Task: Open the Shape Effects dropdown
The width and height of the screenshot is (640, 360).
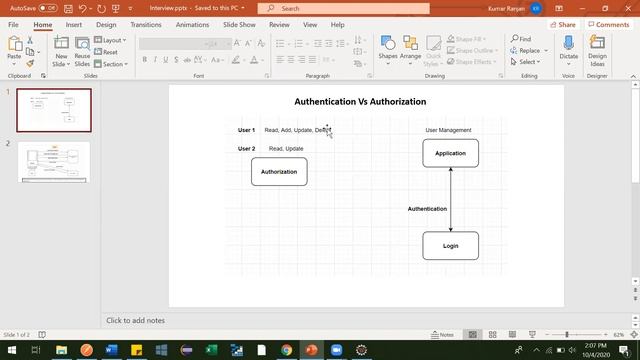Action: (471, 62)
